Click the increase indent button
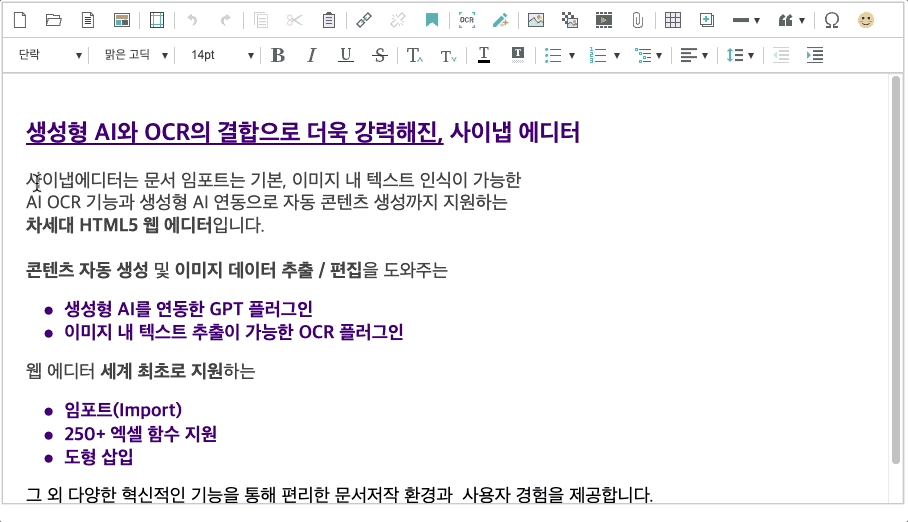This screenshot has height=522, width=908. click(x=815, y=55)
